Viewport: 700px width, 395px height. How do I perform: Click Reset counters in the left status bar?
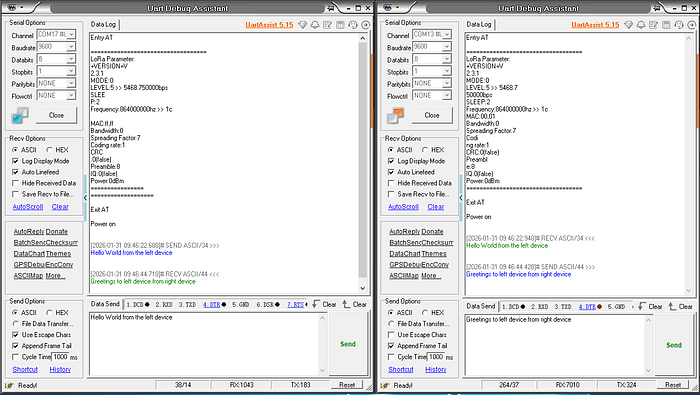347,385
